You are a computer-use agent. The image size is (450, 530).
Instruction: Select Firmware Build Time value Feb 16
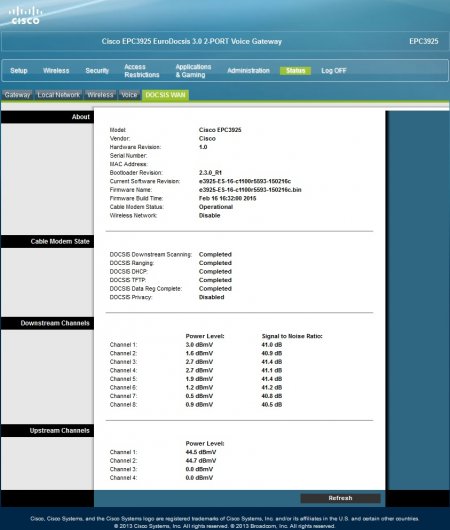(228, 198)
